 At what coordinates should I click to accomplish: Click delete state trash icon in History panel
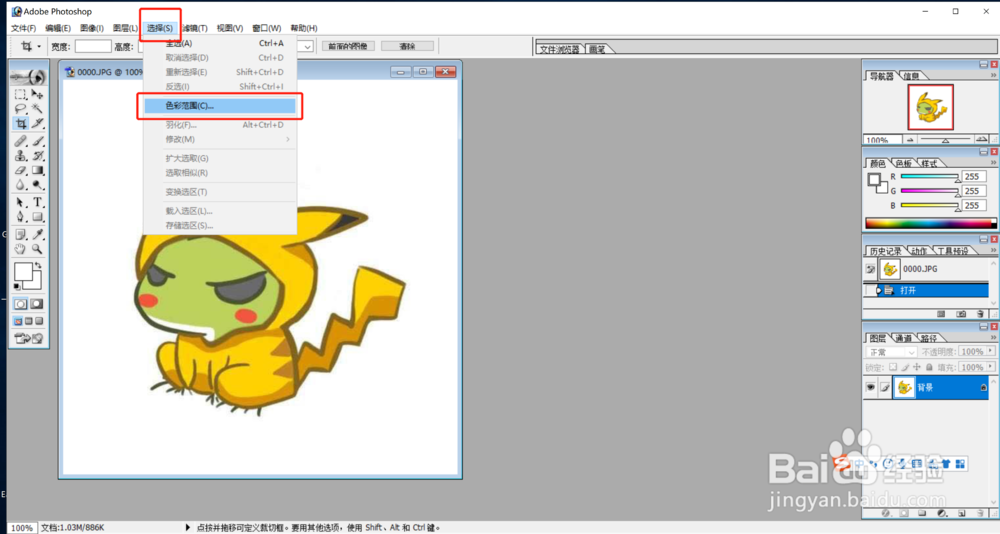click(980, 314)
